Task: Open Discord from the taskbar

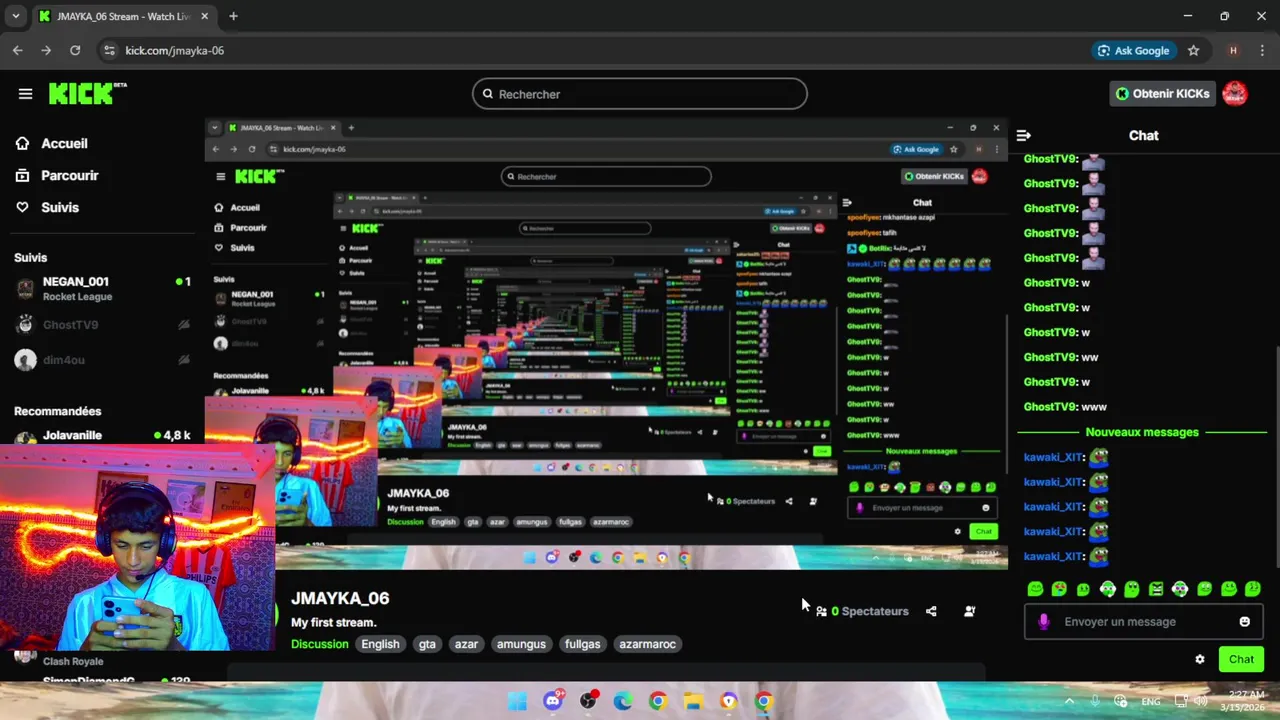Action: pyautogui.click(x=553, y=701)
